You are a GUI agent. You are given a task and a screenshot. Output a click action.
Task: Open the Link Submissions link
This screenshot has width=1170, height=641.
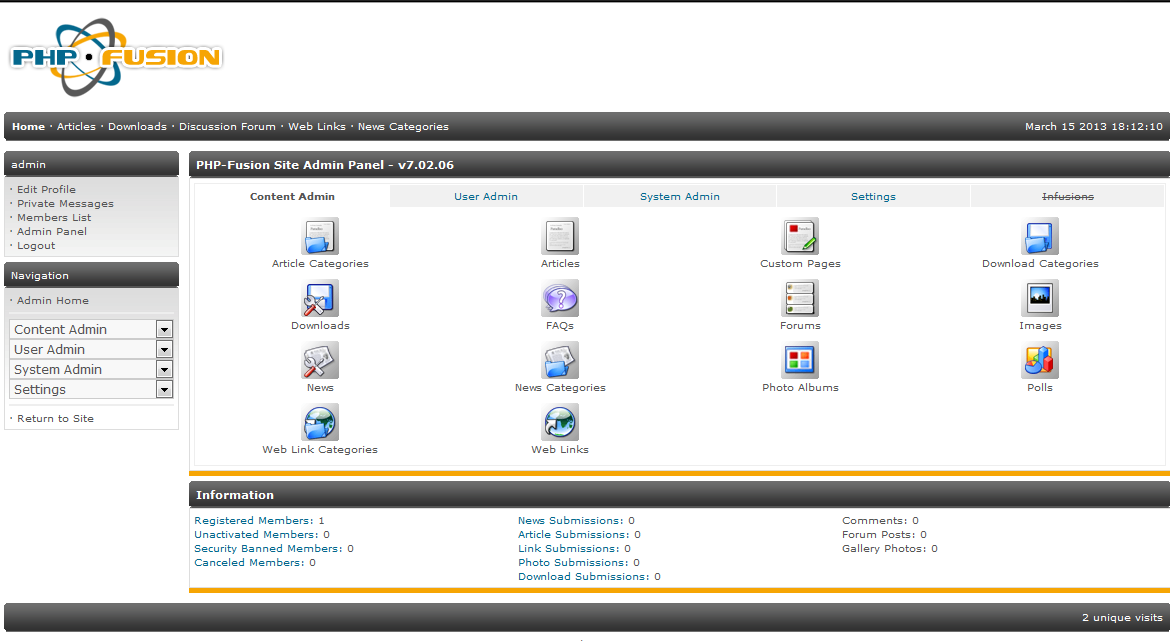point(569,548)
